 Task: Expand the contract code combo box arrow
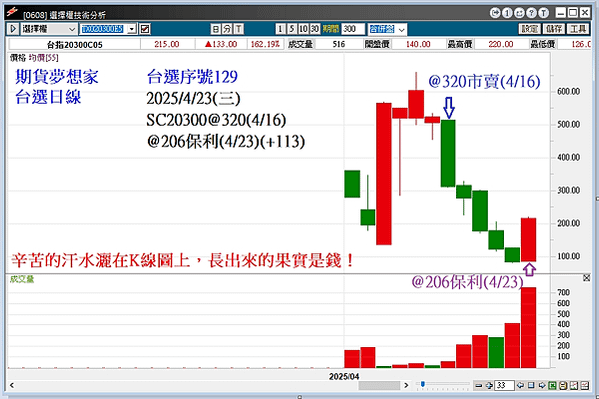132,29
